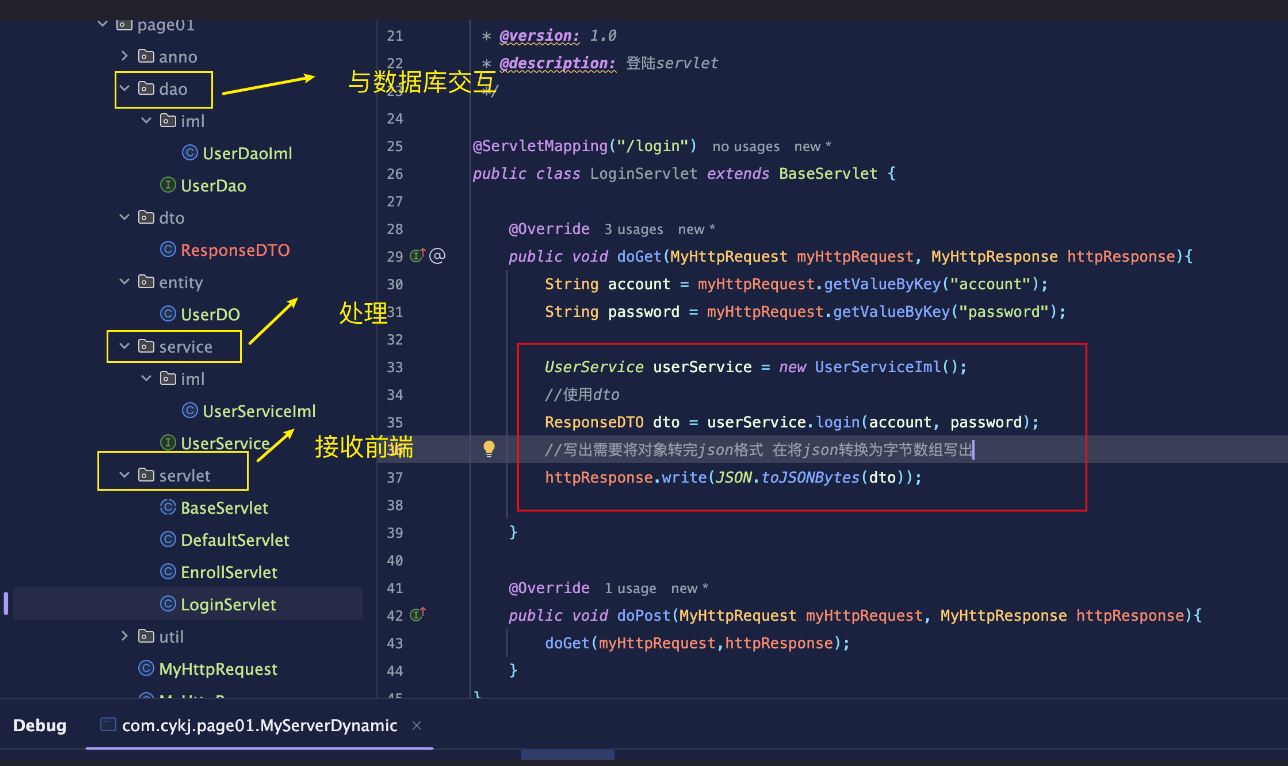This screenshot has width=1288, height=766.
Task: Select the Debug tool window label
Action: [40, 725]
